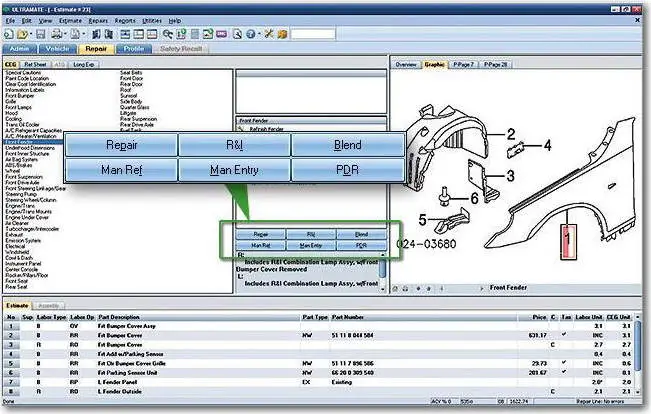Toggle Tax check for part 66 20 0 309 540
Screen dimensions: 651x414
point(564,372)
